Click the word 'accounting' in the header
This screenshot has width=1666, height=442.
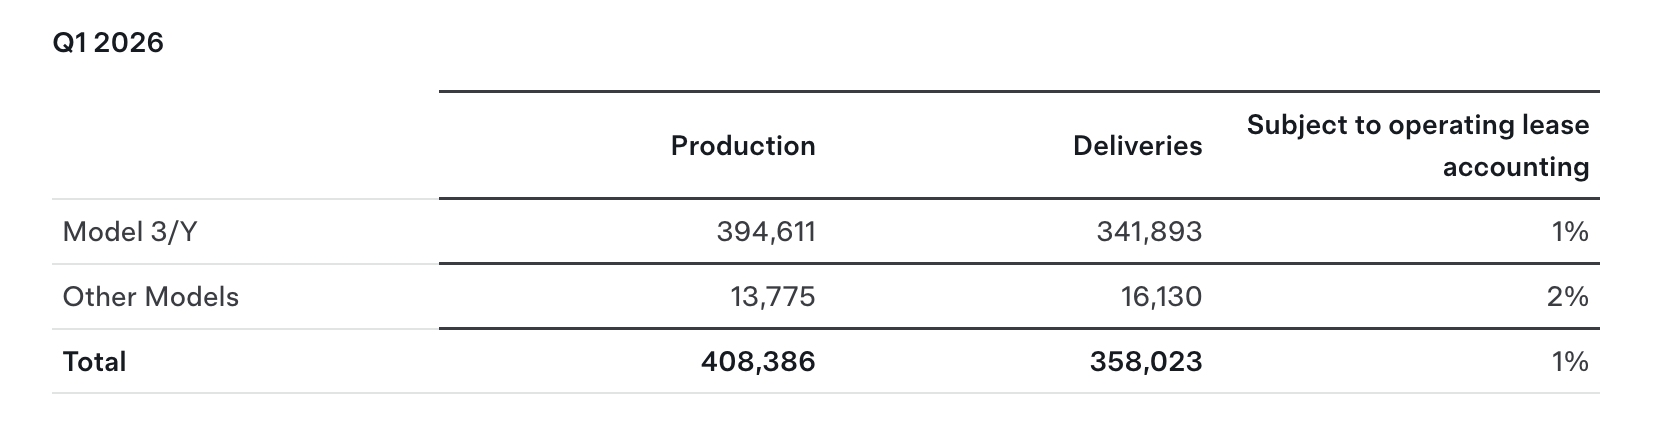[x=1515, y=167]
